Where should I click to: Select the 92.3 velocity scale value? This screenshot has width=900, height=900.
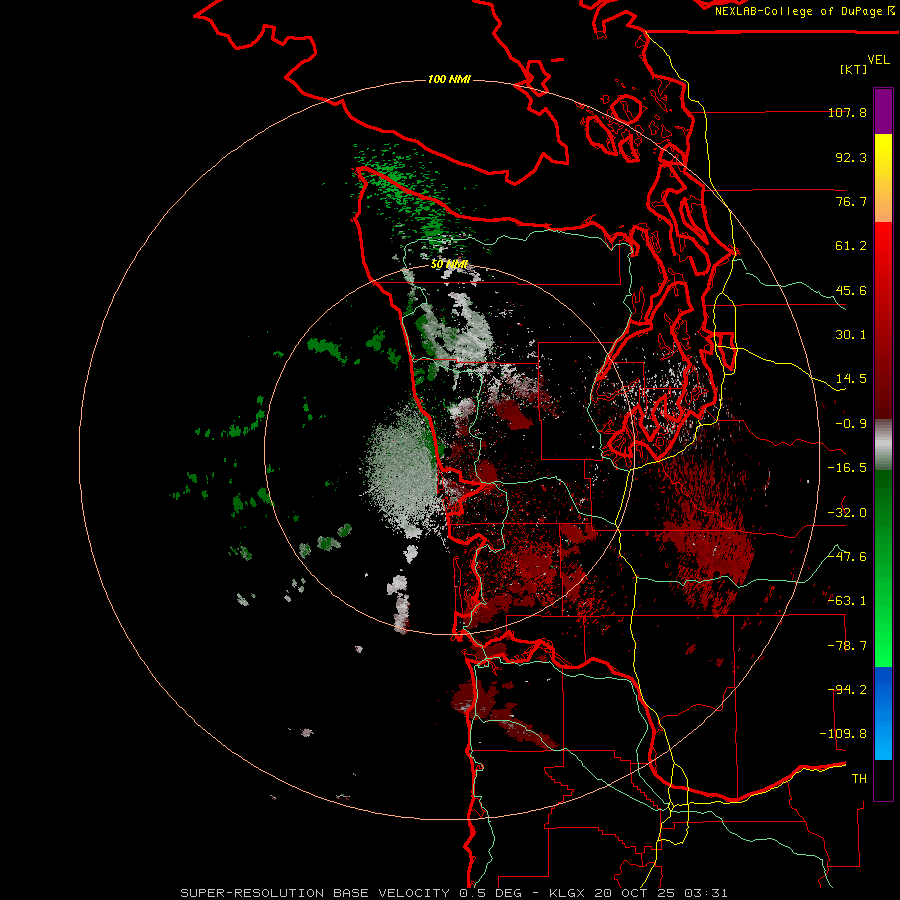tap(851, 157)
